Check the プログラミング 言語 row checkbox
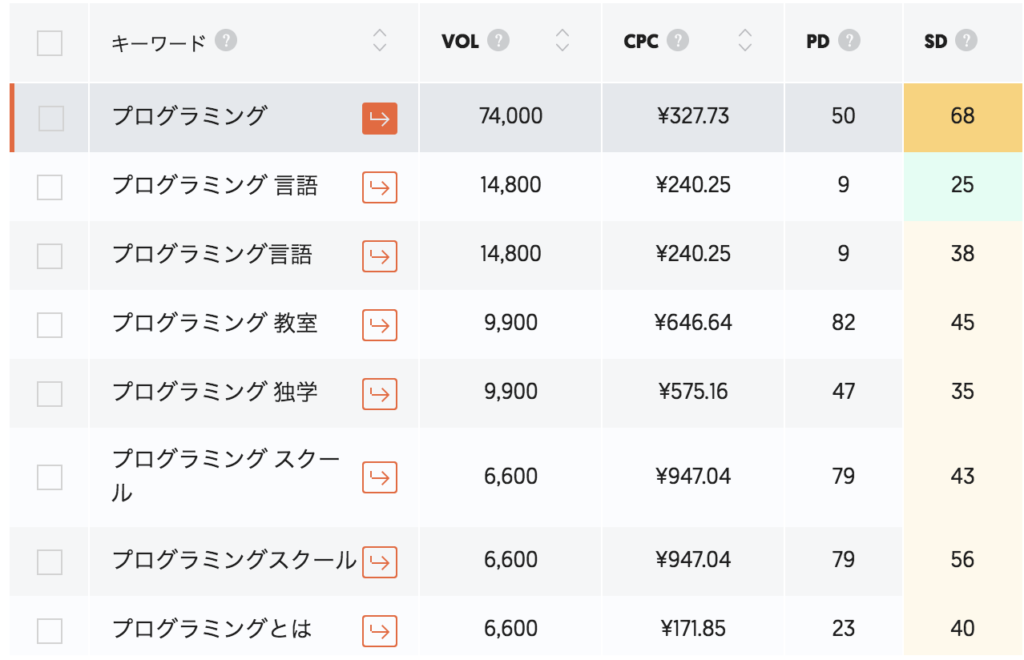The height and width of the screenshot is (660, 1024). coord(49,187)
